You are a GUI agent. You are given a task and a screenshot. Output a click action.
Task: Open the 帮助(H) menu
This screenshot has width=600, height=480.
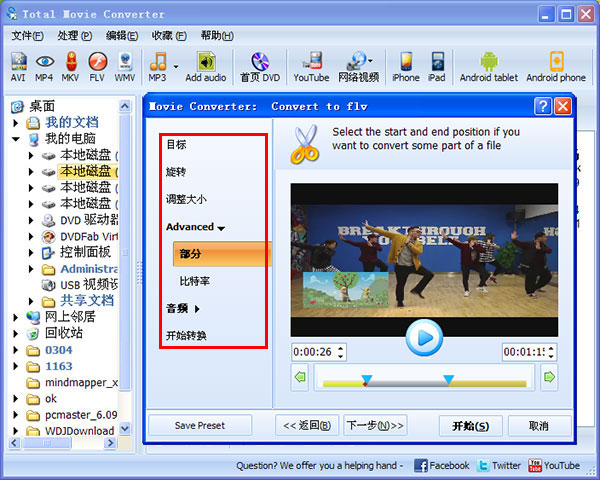pyautogui.click(x=217, y=36)
